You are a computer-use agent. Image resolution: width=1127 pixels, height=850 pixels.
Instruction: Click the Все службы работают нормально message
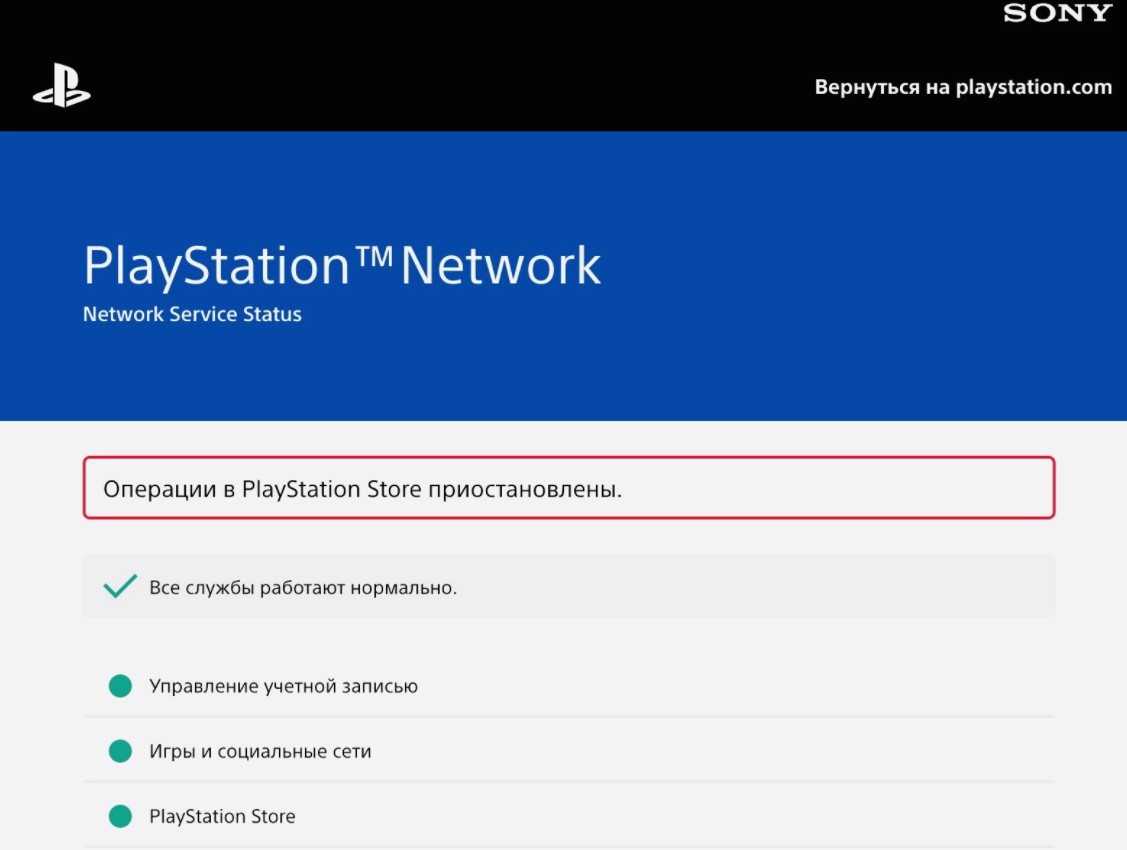tap(303, 588)
